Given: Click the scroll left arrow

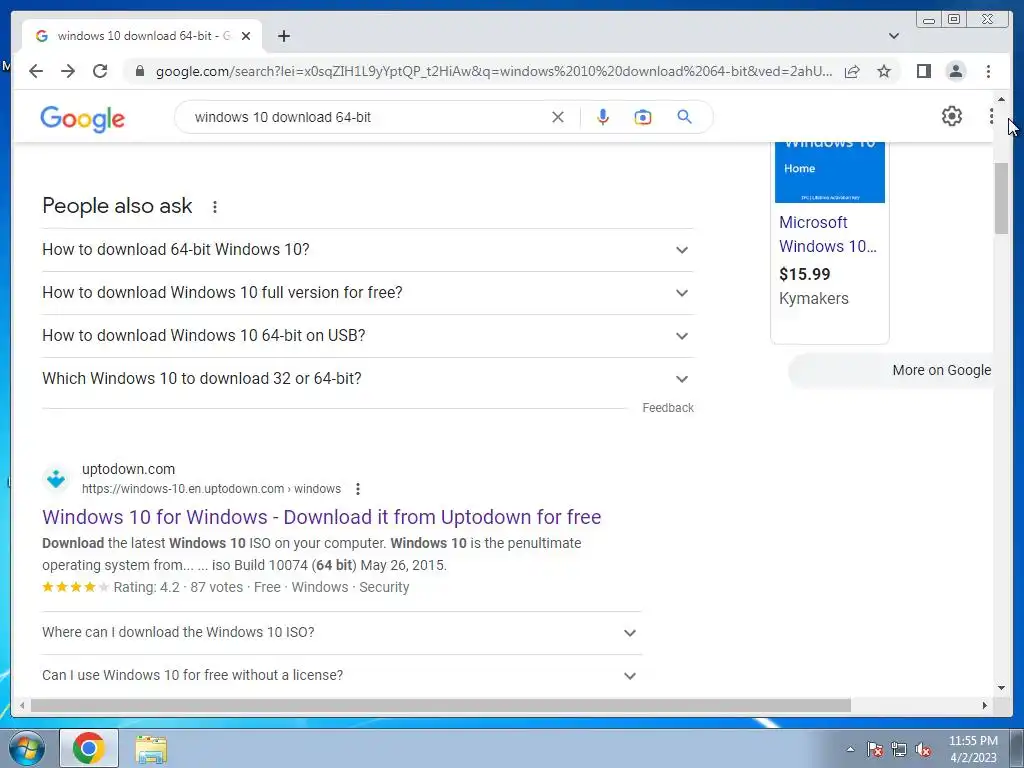Looking at the screenshot, I should [22, 705].
